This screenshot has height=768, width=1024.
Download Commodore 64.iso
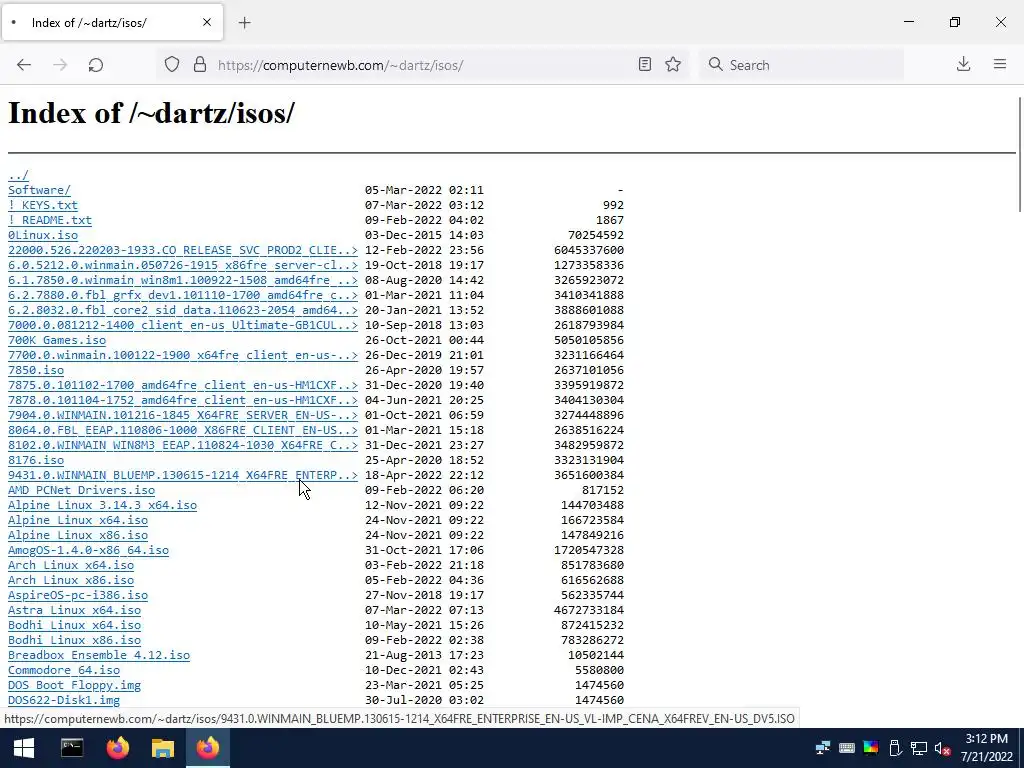click(64, 671)
